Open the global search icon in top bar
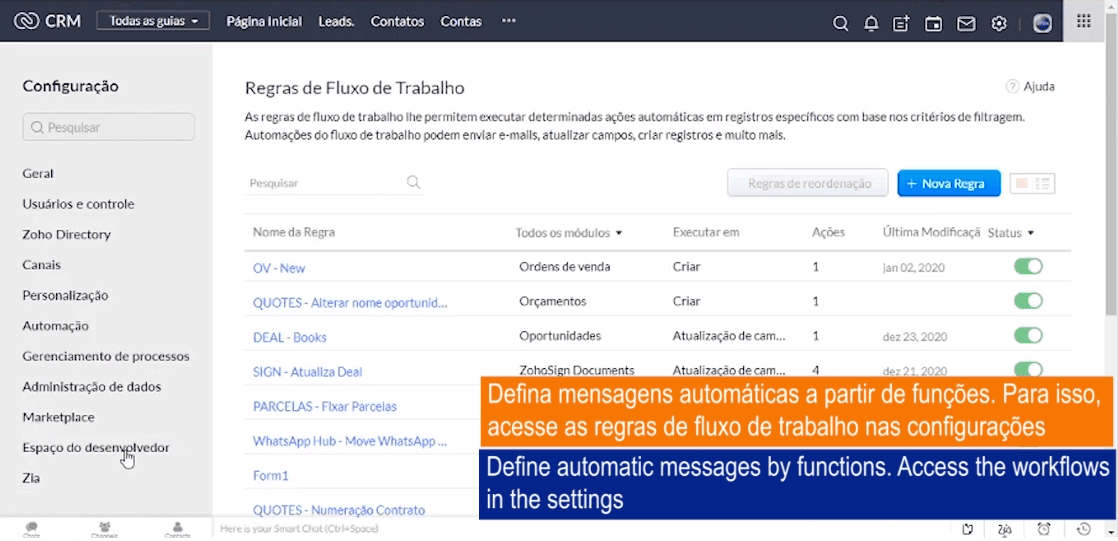The image size is (1118, 541). [841, 24]
